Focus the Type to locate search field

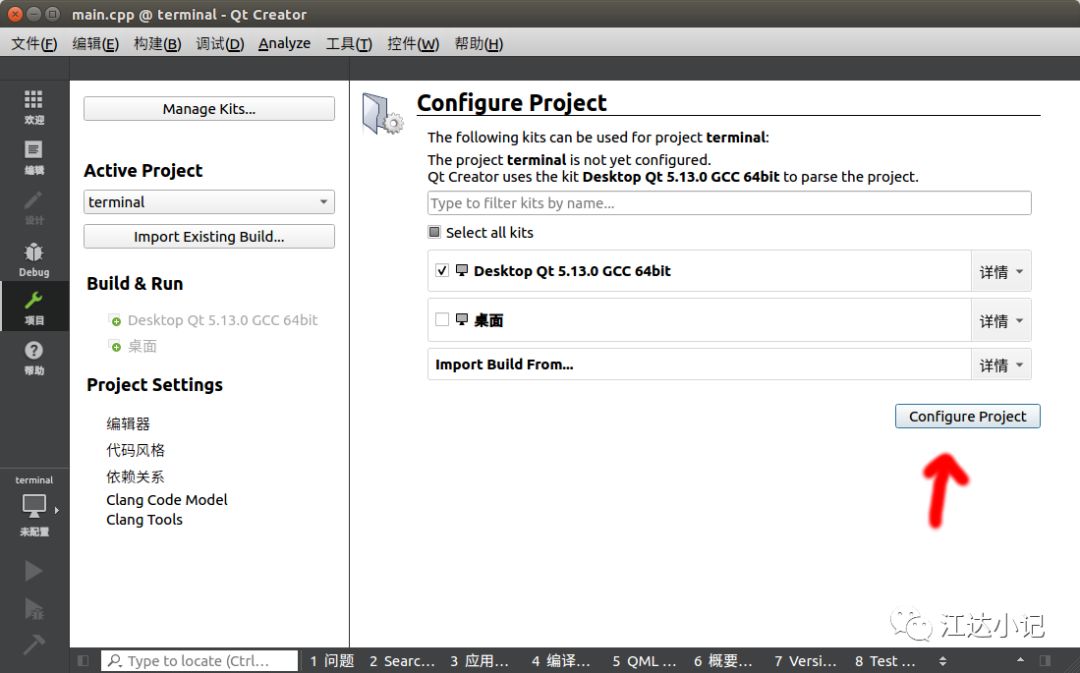[200, 661]
